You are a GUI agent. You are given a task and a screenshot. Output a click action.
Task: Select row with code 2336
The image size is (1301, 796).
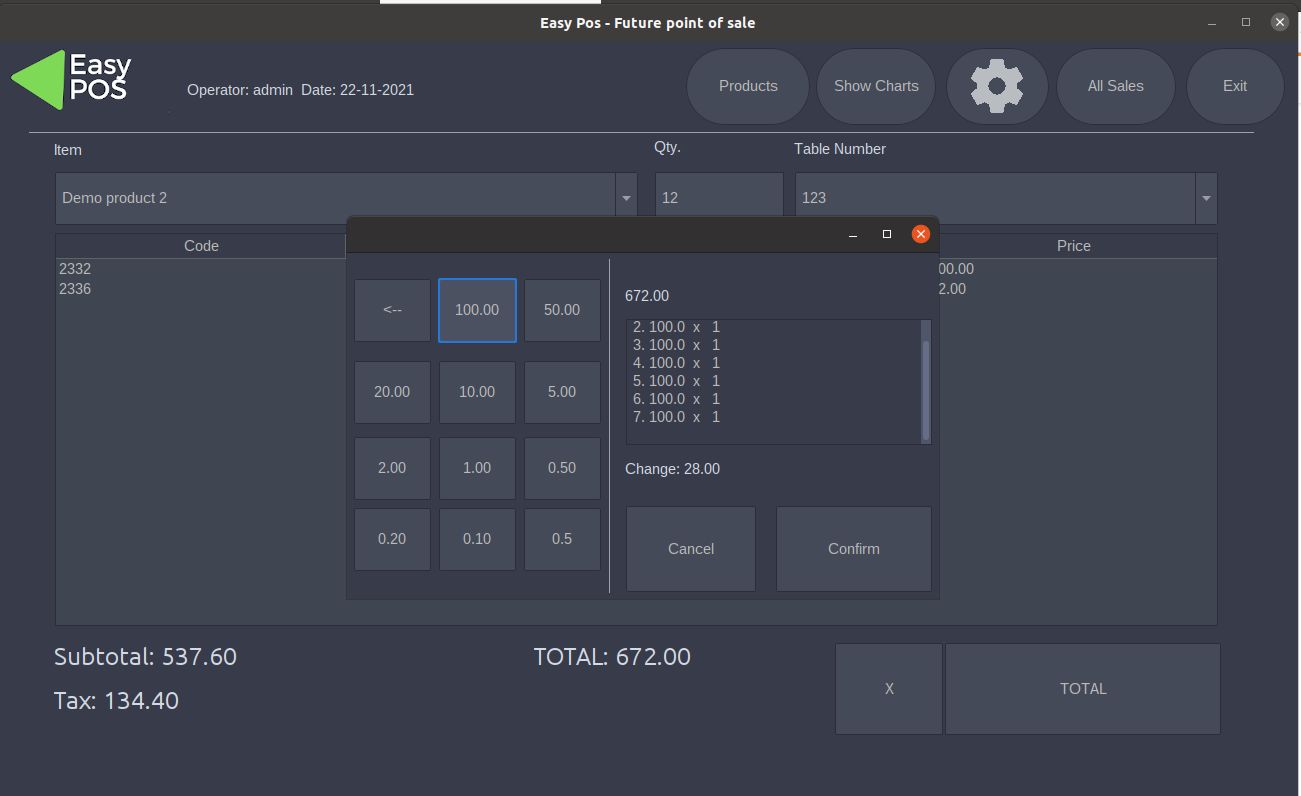75,289
